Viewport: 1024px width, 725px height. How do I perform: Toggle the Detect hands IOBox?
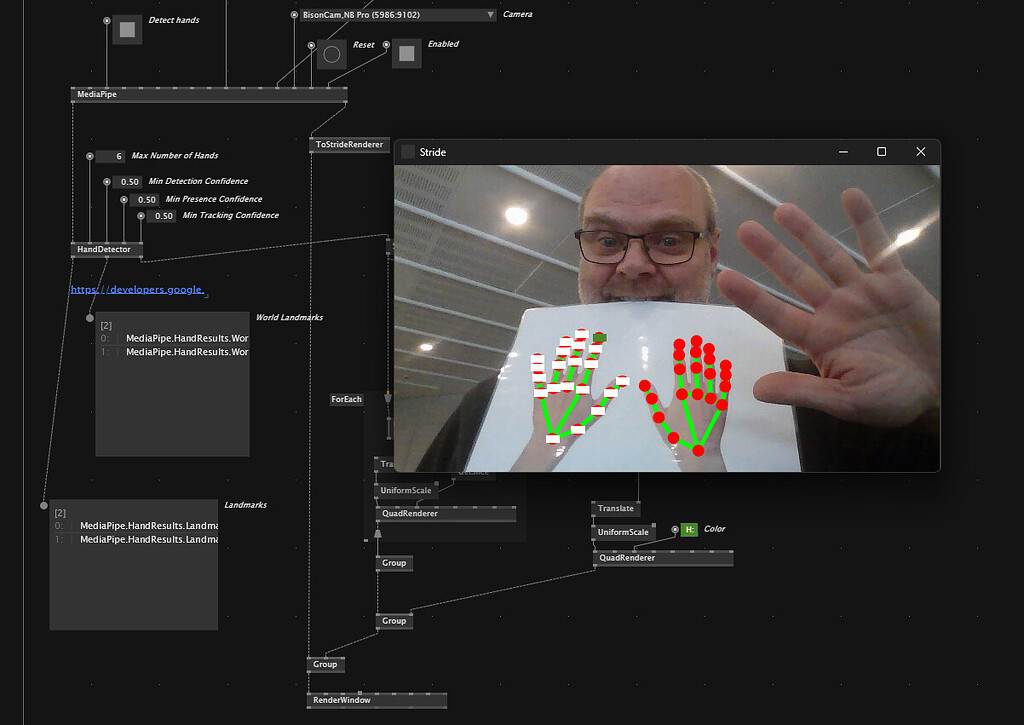126,30
